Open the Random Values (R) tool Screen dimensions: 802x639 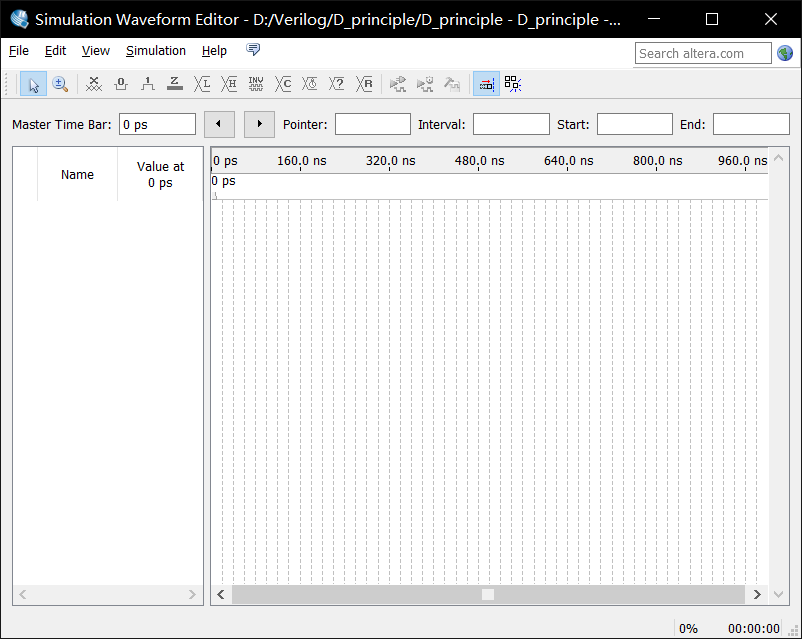364,84
